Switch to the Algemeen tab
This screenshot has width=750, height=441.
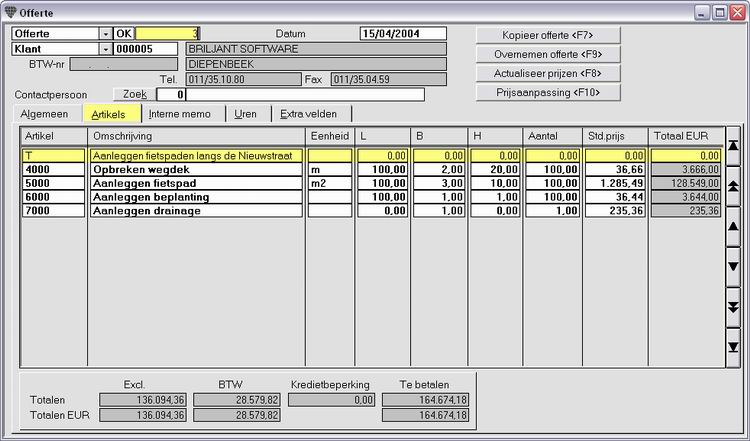pyautogui.click(x=44, y=114)
